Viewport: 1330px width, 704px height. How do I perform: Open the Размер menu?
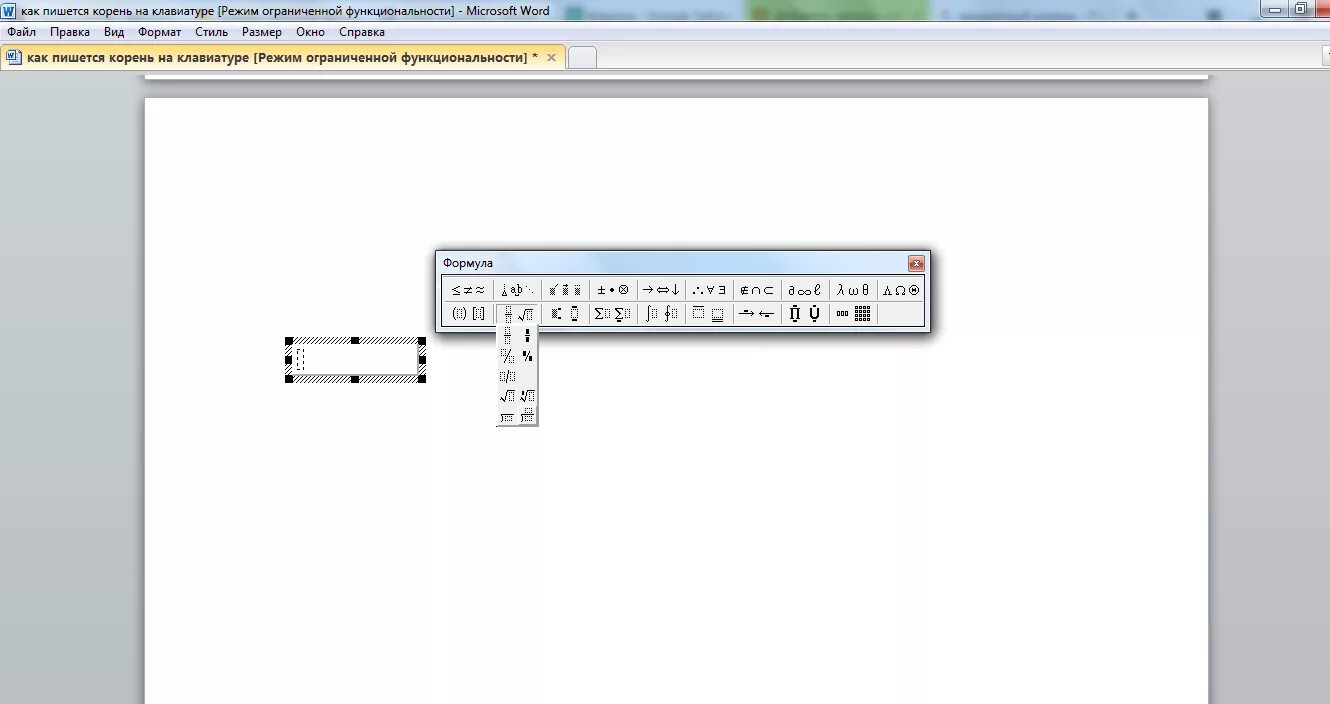tap(262, 32)
